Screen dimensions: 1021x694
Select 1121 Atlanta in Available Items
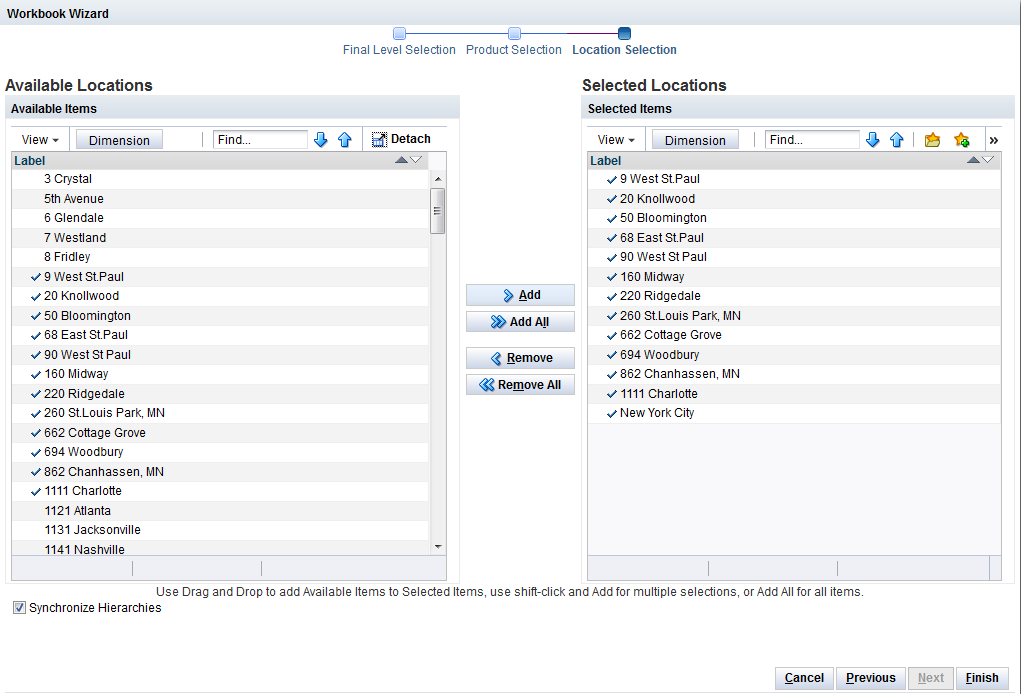tap(220, 511)
